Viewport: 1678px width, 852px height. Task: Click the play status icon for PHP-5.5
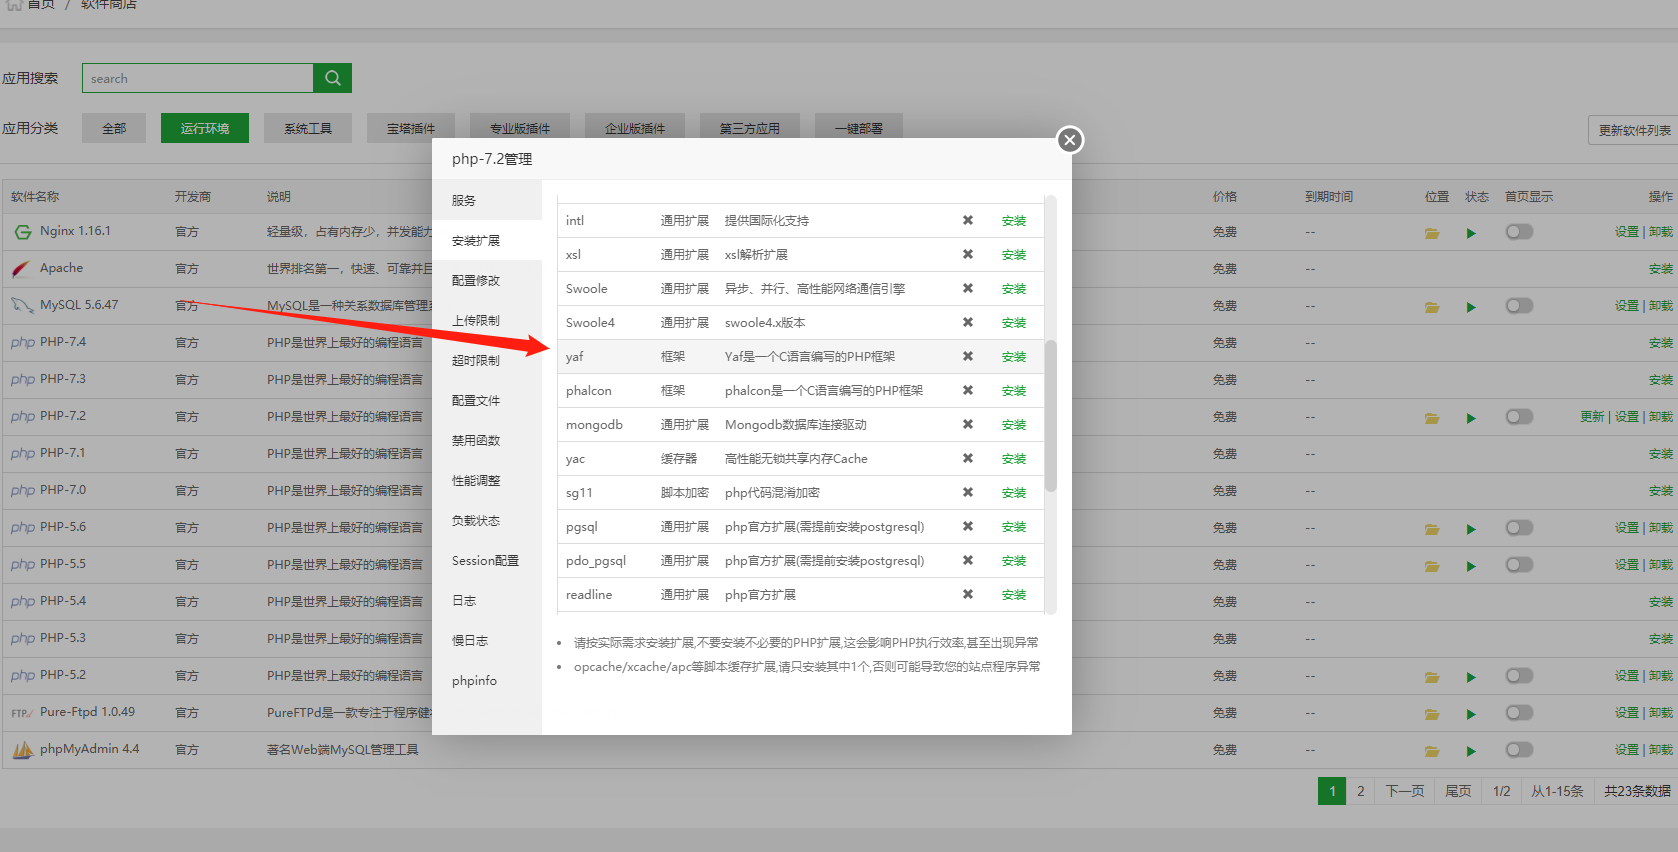[x=1471, y=566]
